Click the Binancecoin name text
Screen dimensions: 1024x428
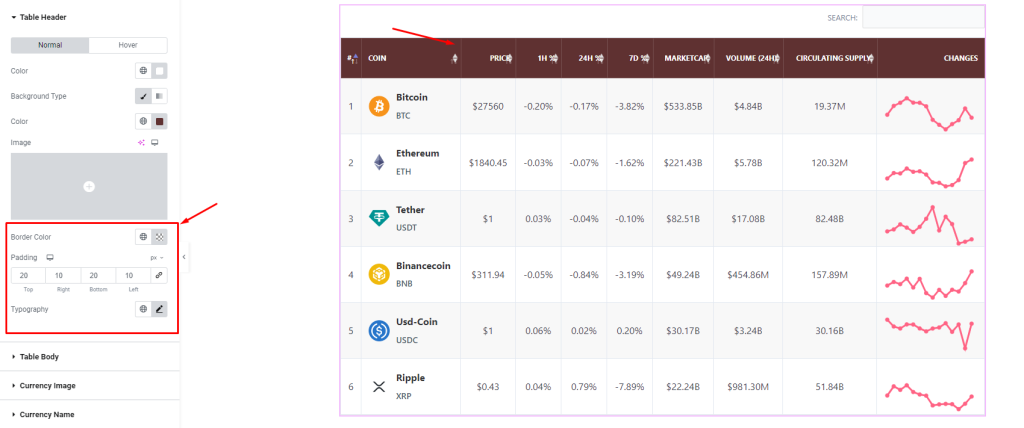point(423,266)
